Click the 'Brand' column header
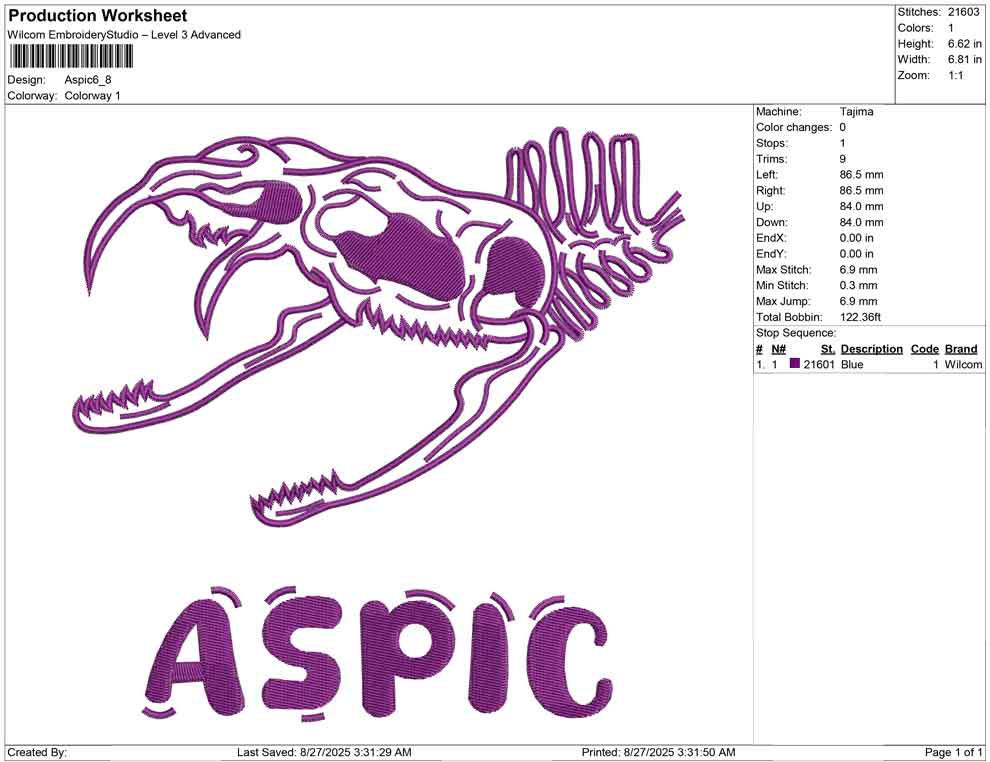The image size is (990, 762). coord(961,349)
